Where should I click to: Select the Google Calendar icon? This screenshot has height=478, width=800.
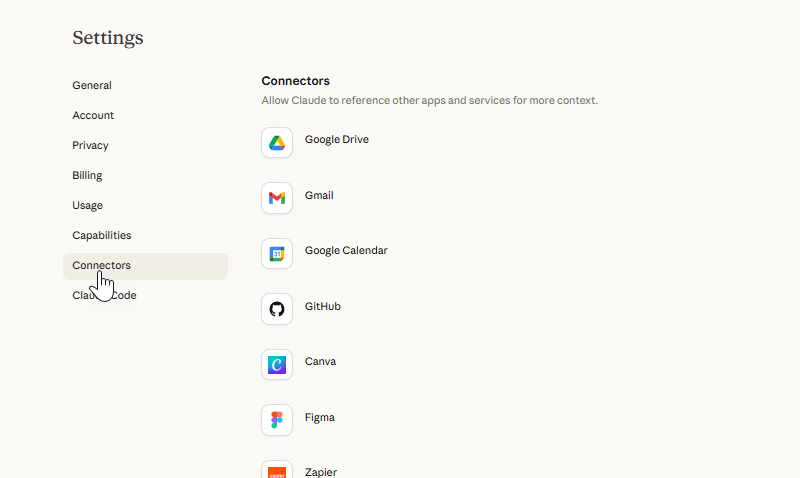[277, 254]
